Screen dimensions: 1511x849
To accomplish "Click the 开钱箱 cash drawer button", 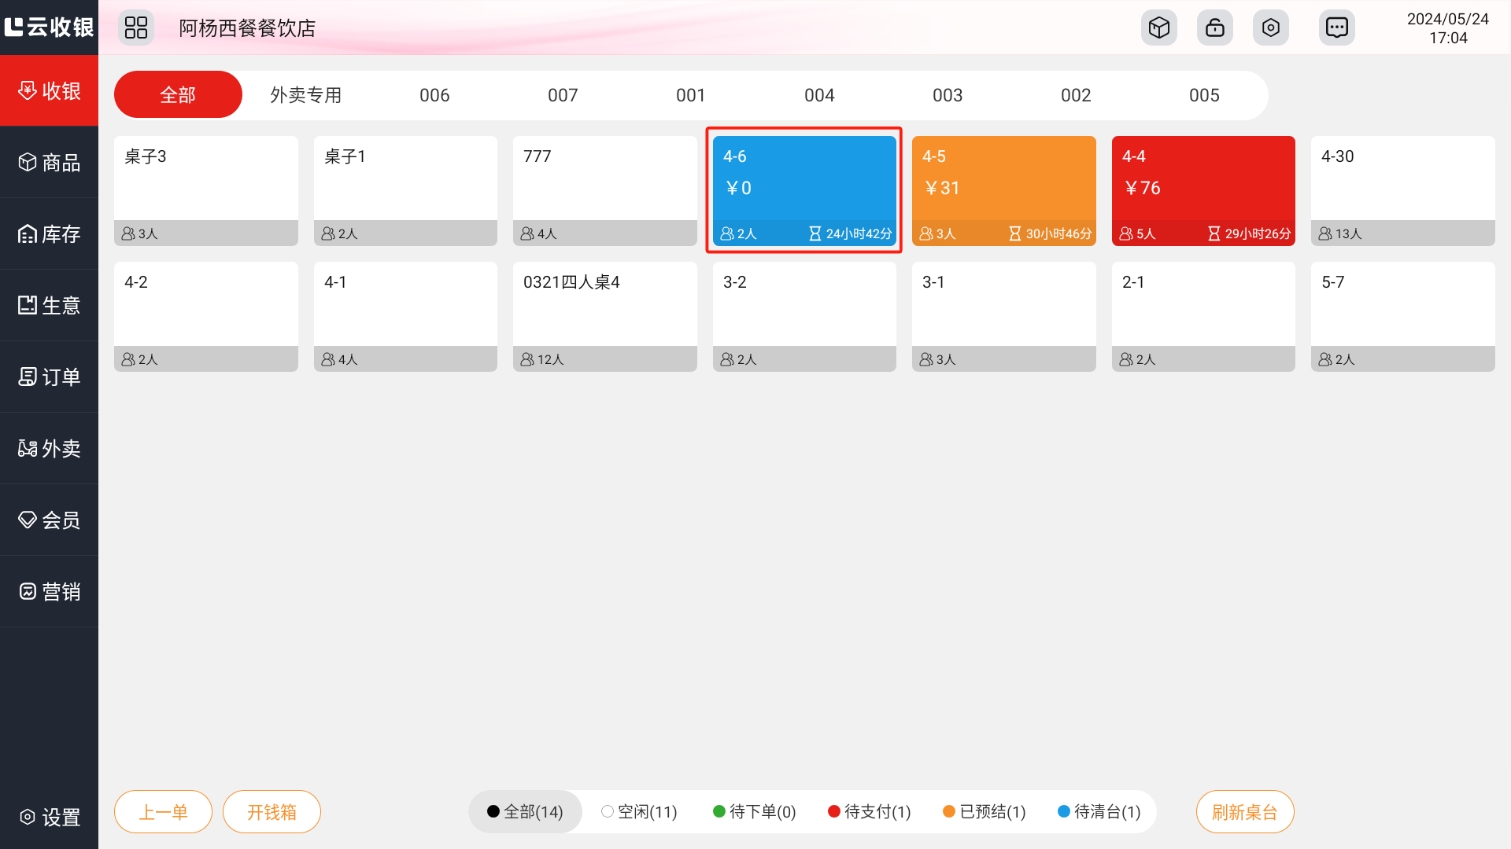I will 271,812.
